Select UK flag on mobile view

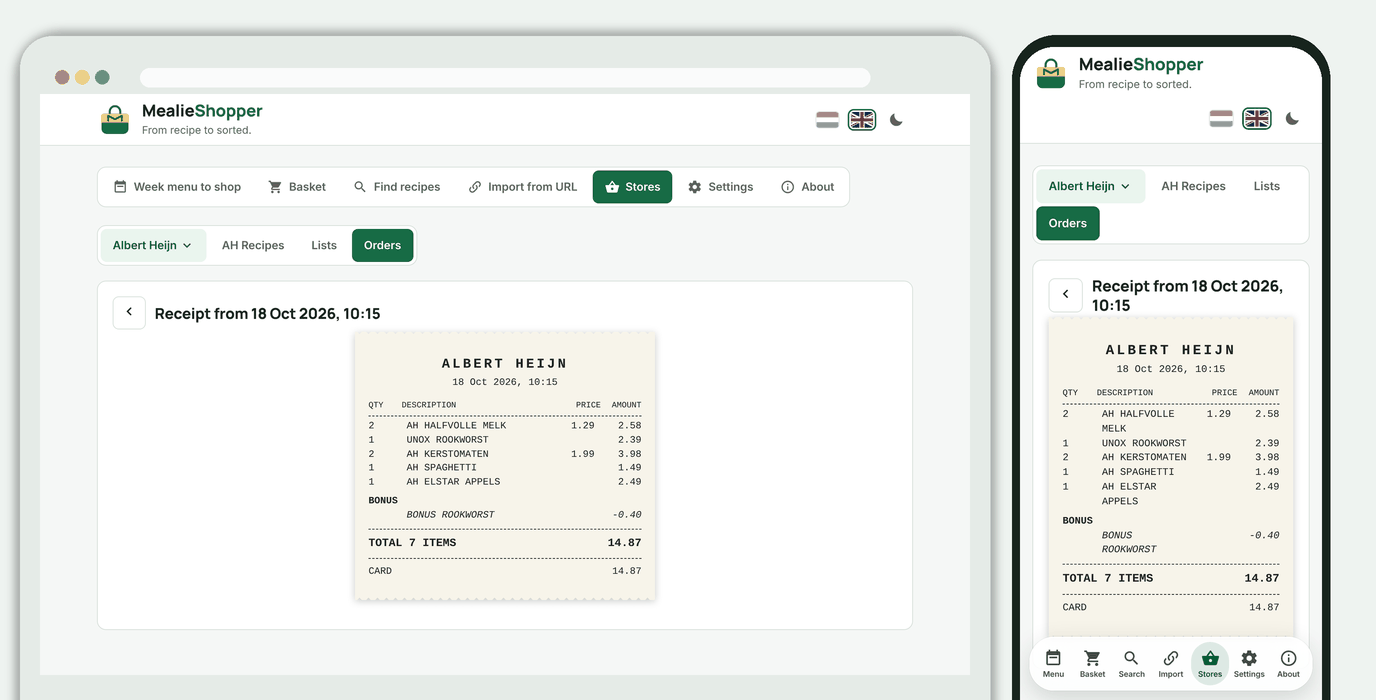[1257, 119]
